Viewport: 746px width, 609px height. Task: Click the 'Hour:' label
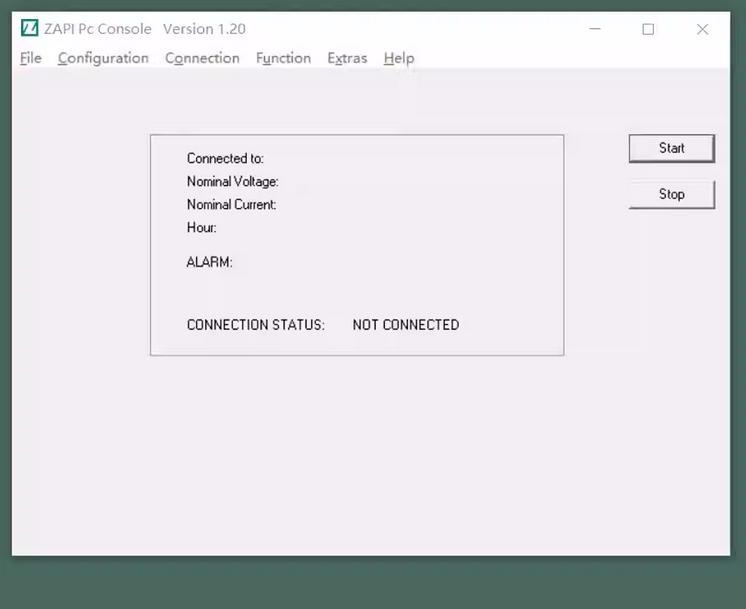[x=201, y=227]
